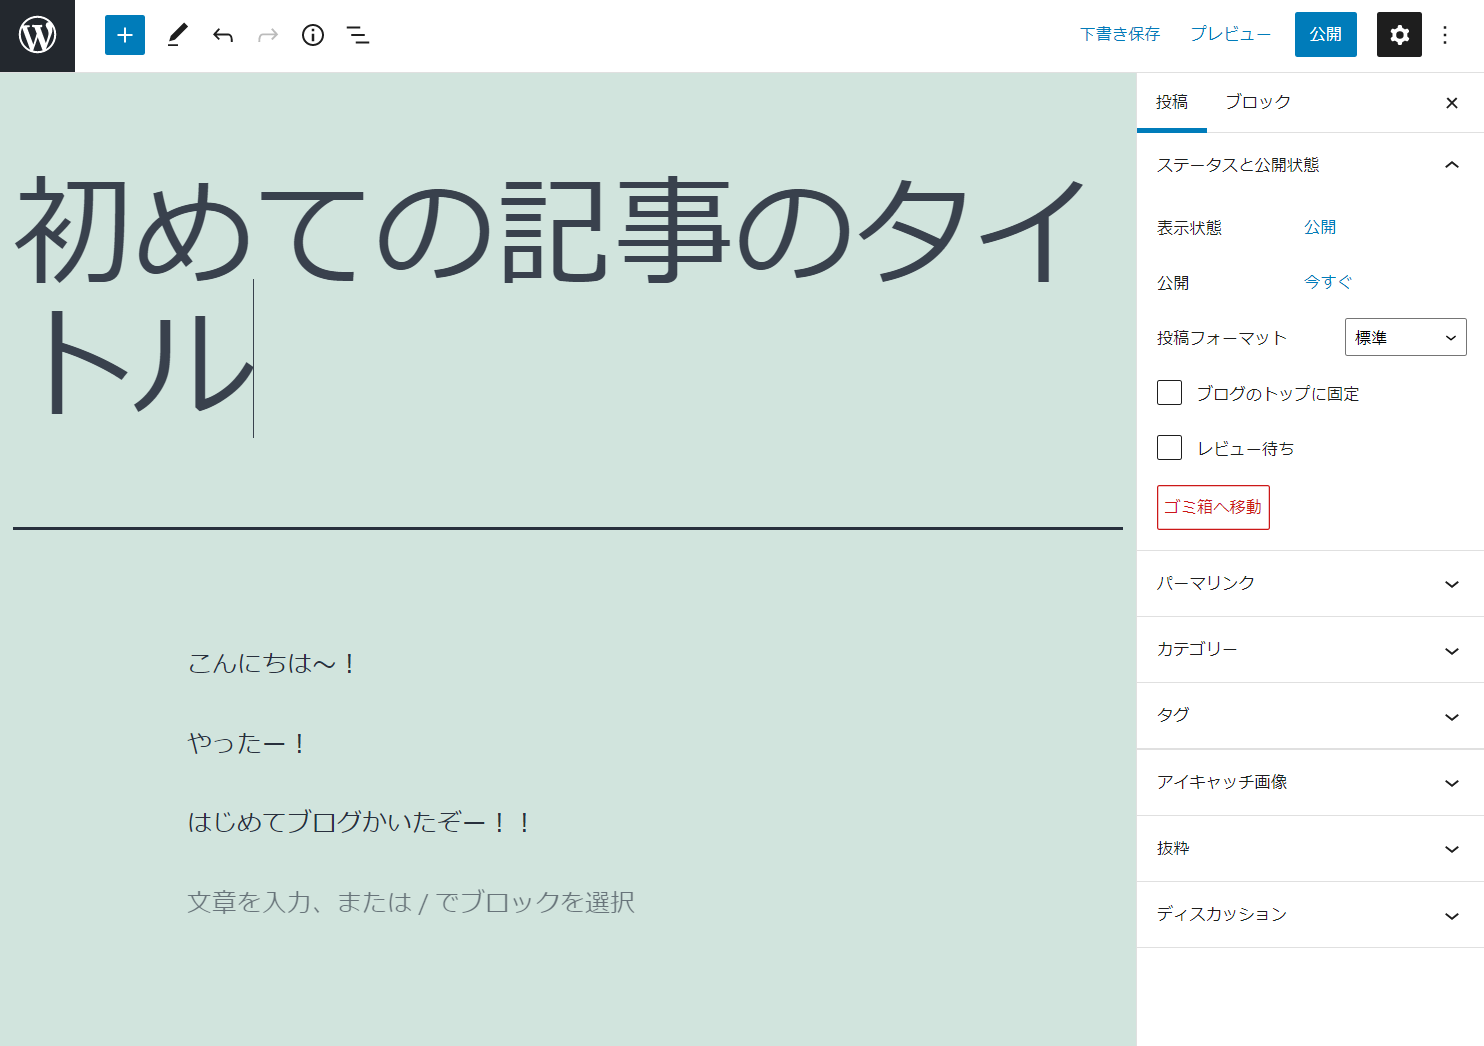Switch to the 投稿 tab
Viewport: 1484px width, 1046px height.
[1172, 102]
